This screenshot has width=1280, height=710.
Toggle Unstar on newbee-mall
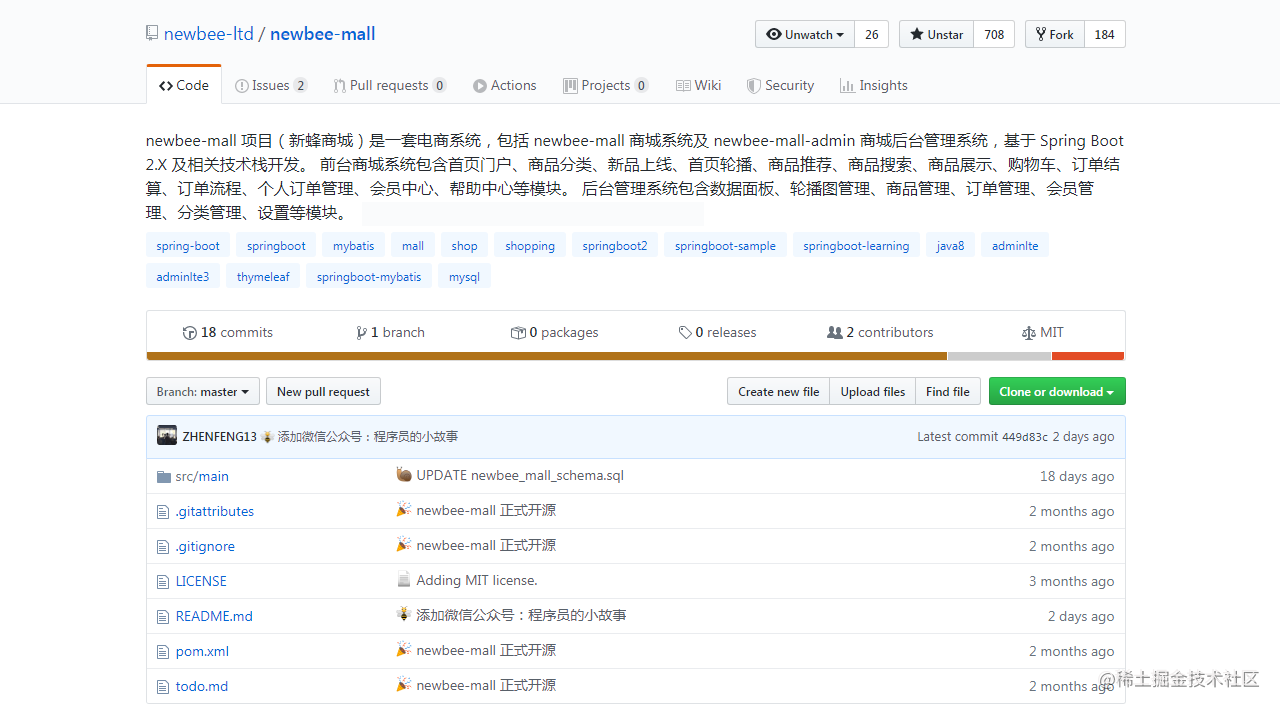936,34
